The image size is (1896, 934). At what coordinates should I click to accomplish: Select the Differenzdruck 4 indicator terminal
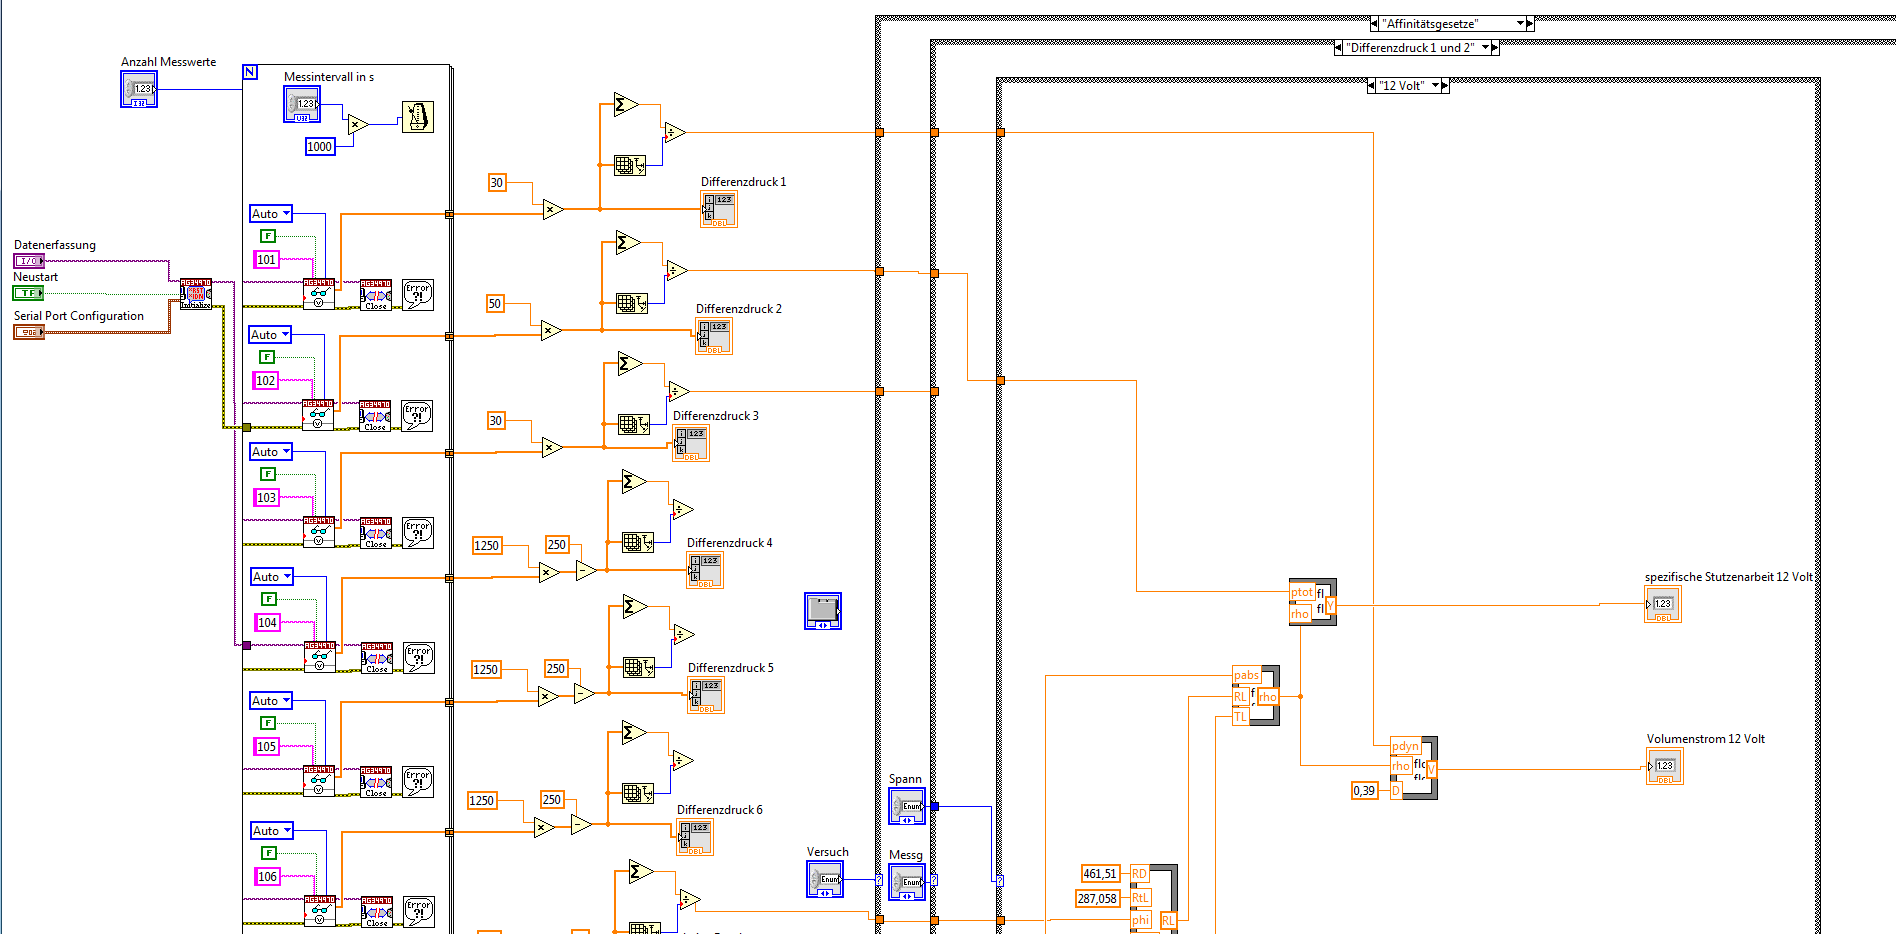tap(705, 570)
